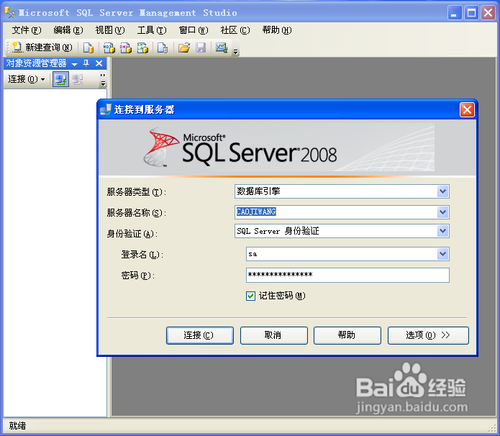Screen dimensions: 500x436
Task: Open the 窗口(W) menu
Action: pos(193,30)
